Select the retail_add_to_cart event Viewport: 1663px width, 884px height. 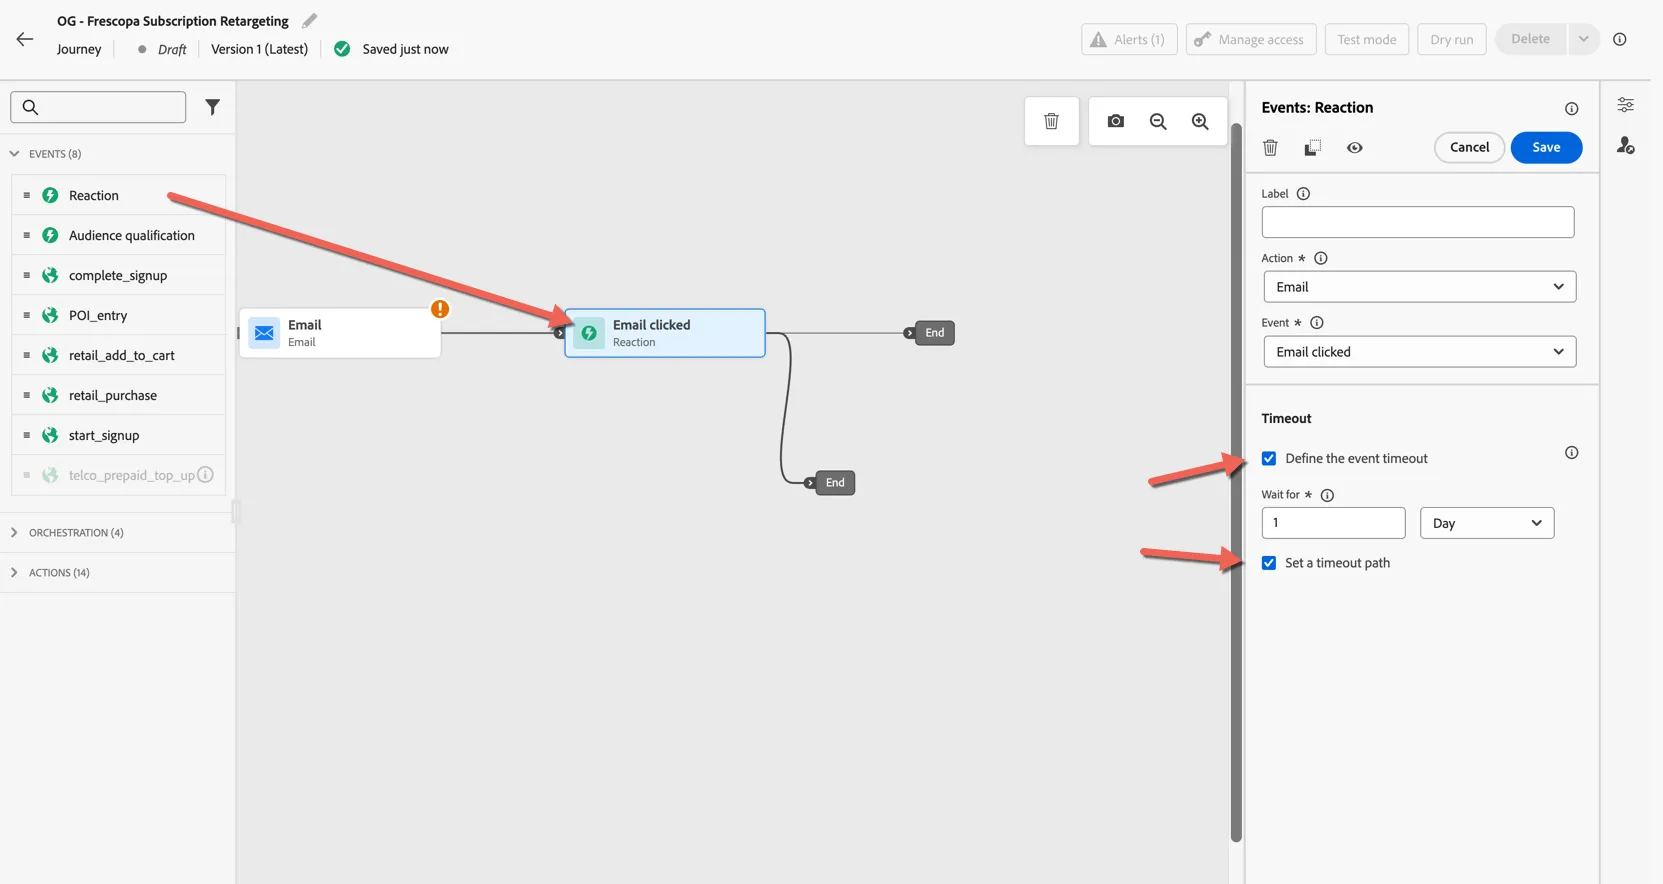coord(119,355)
